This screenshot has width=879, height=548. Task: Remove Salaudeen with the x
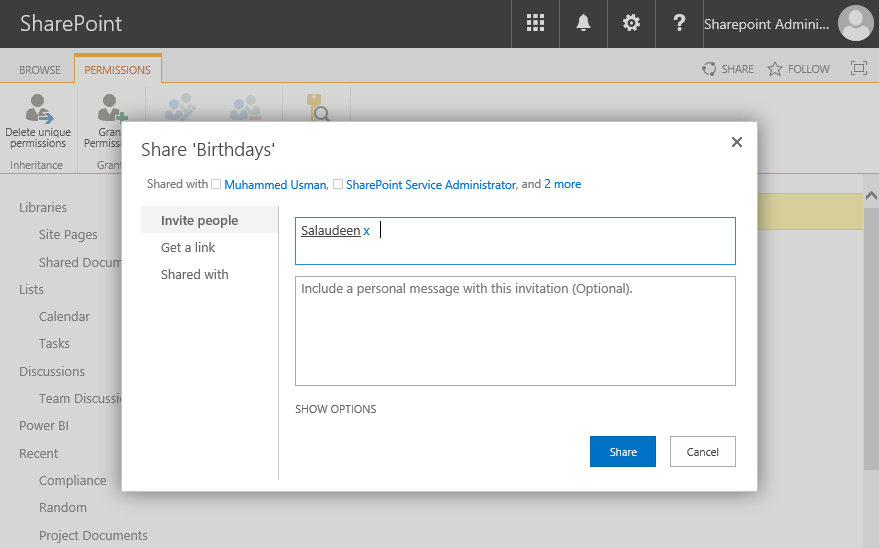366,231
